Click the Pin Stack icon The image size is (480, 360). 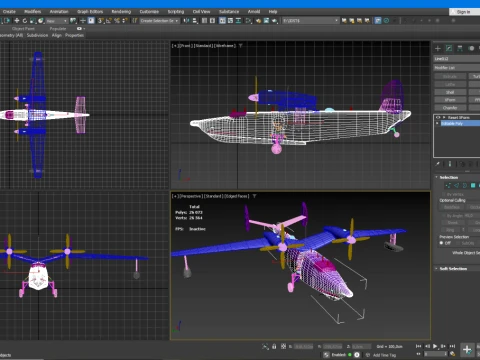tap(438, 164)
